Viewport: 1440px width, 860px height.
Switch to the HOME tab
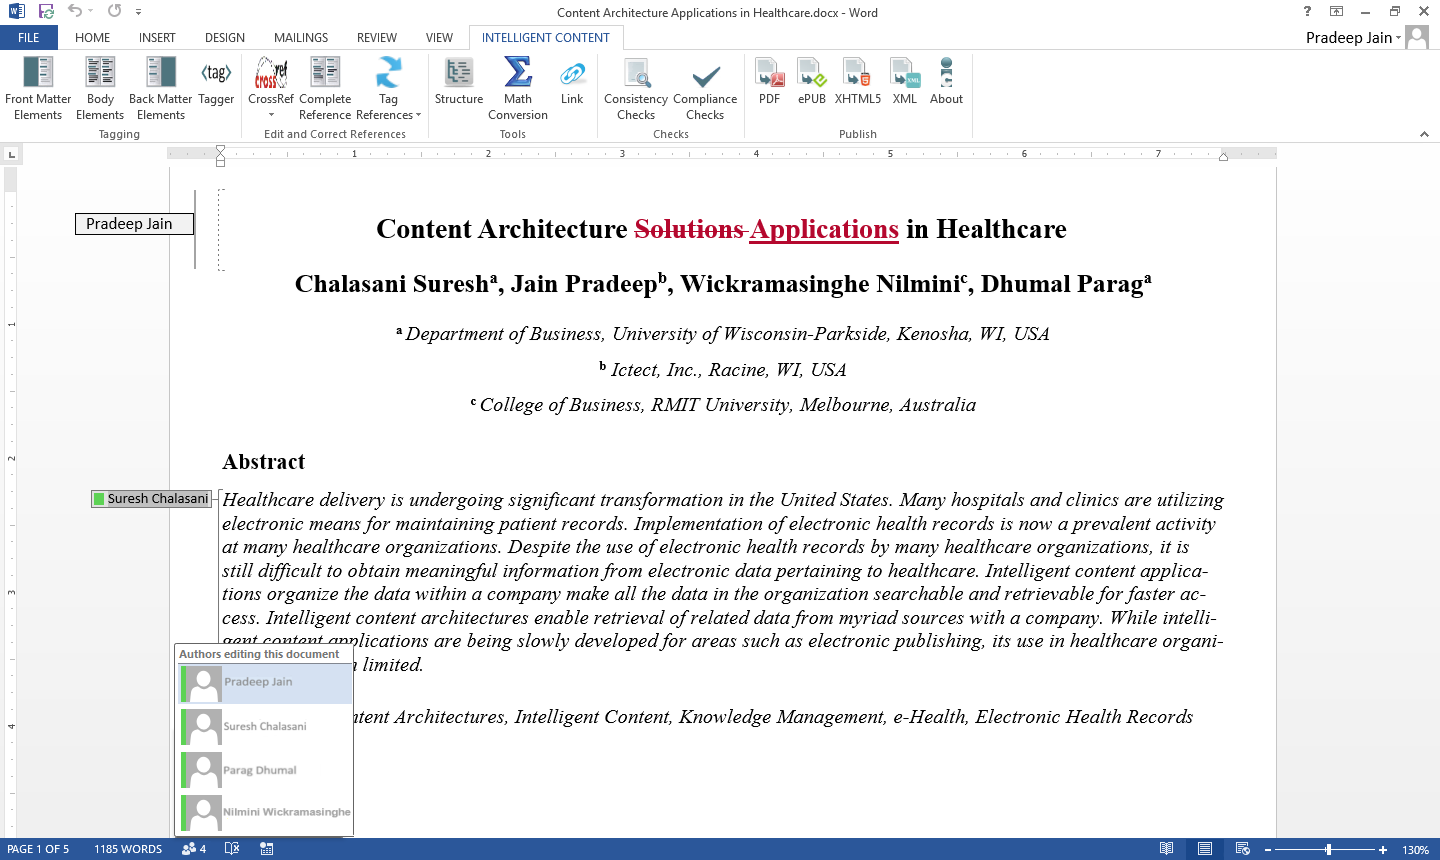[x=93, y=37]
